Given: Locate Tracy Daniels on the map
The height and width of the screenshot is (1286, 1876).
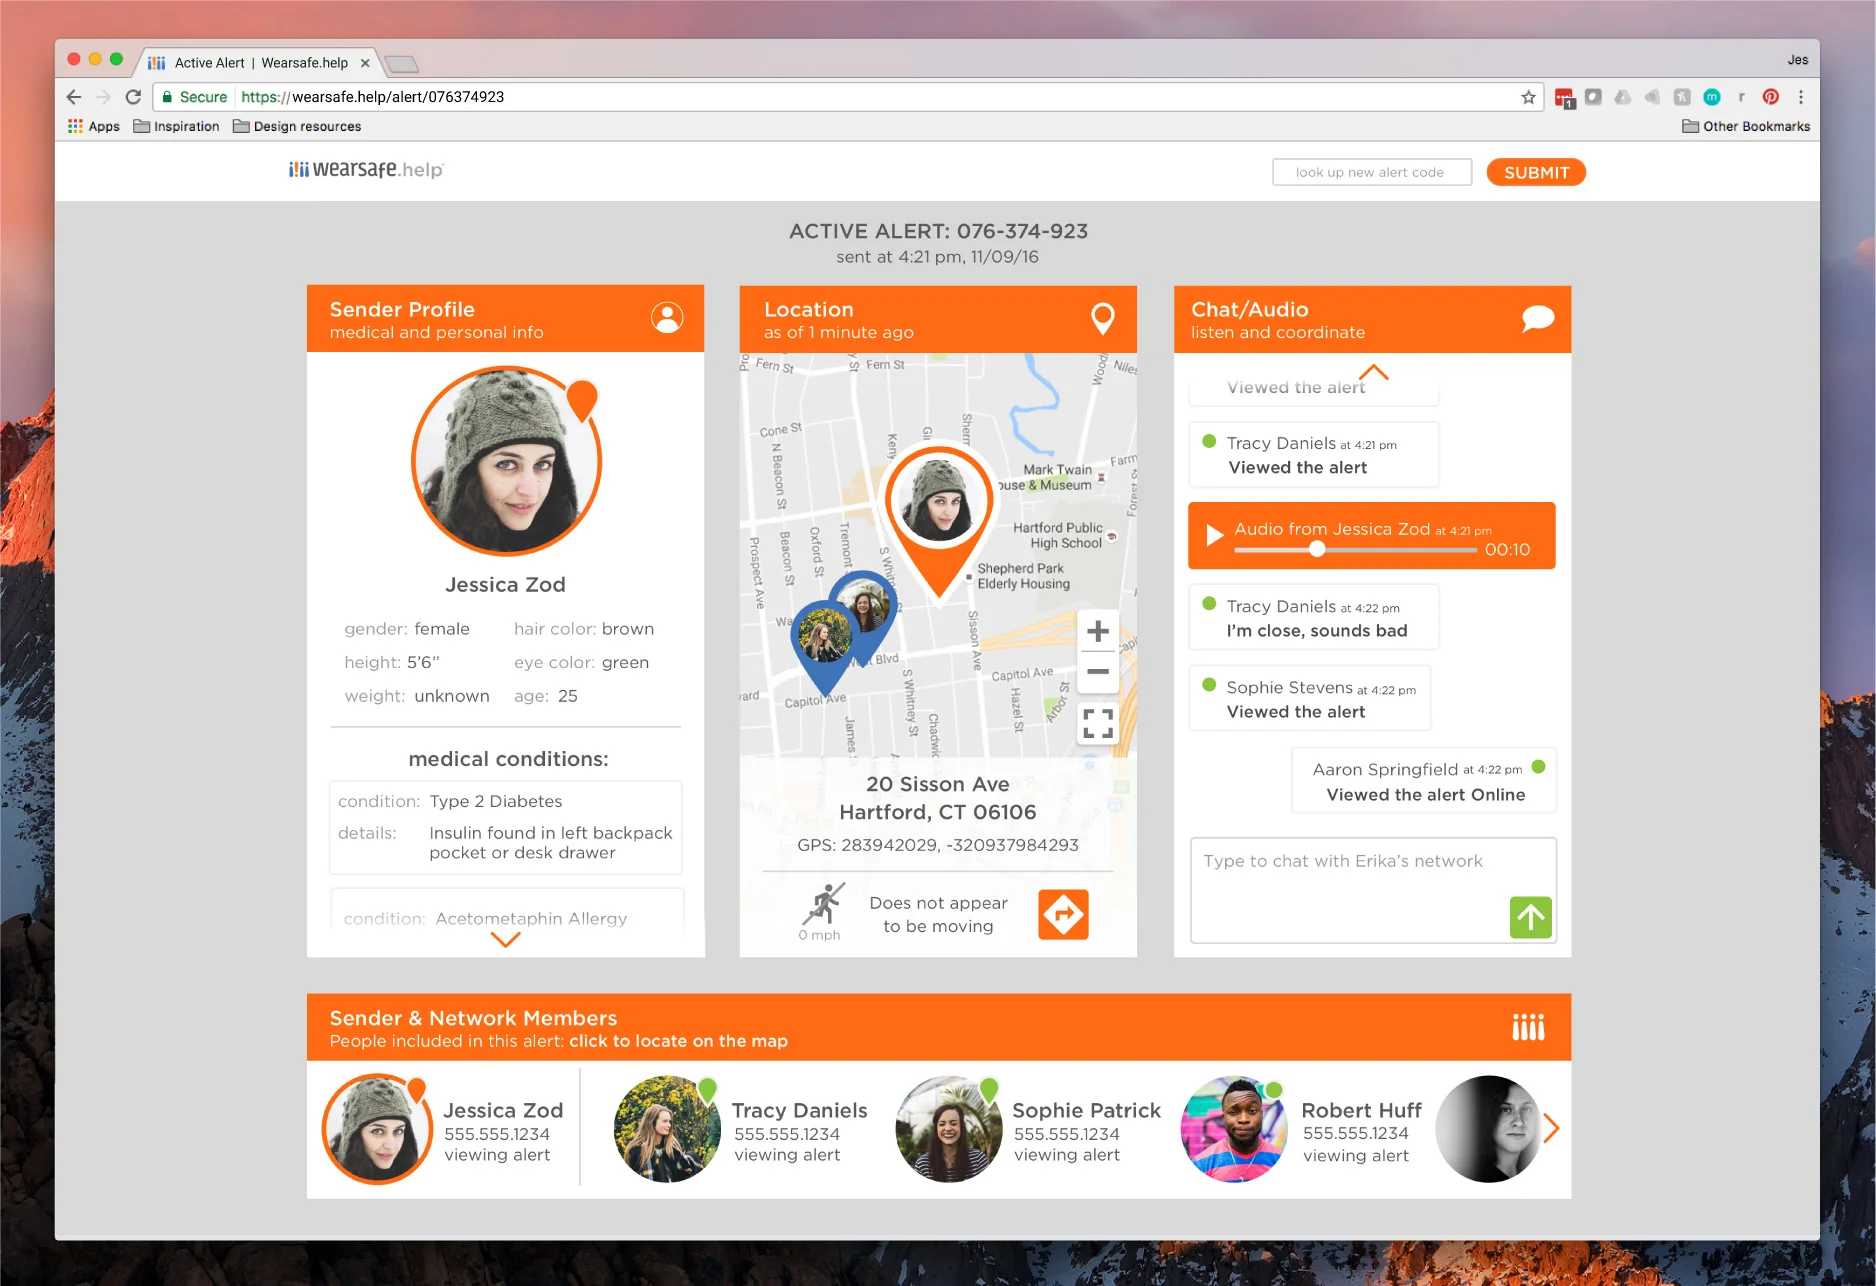Looking at the screenshot, I should [x=741, y=1129].
